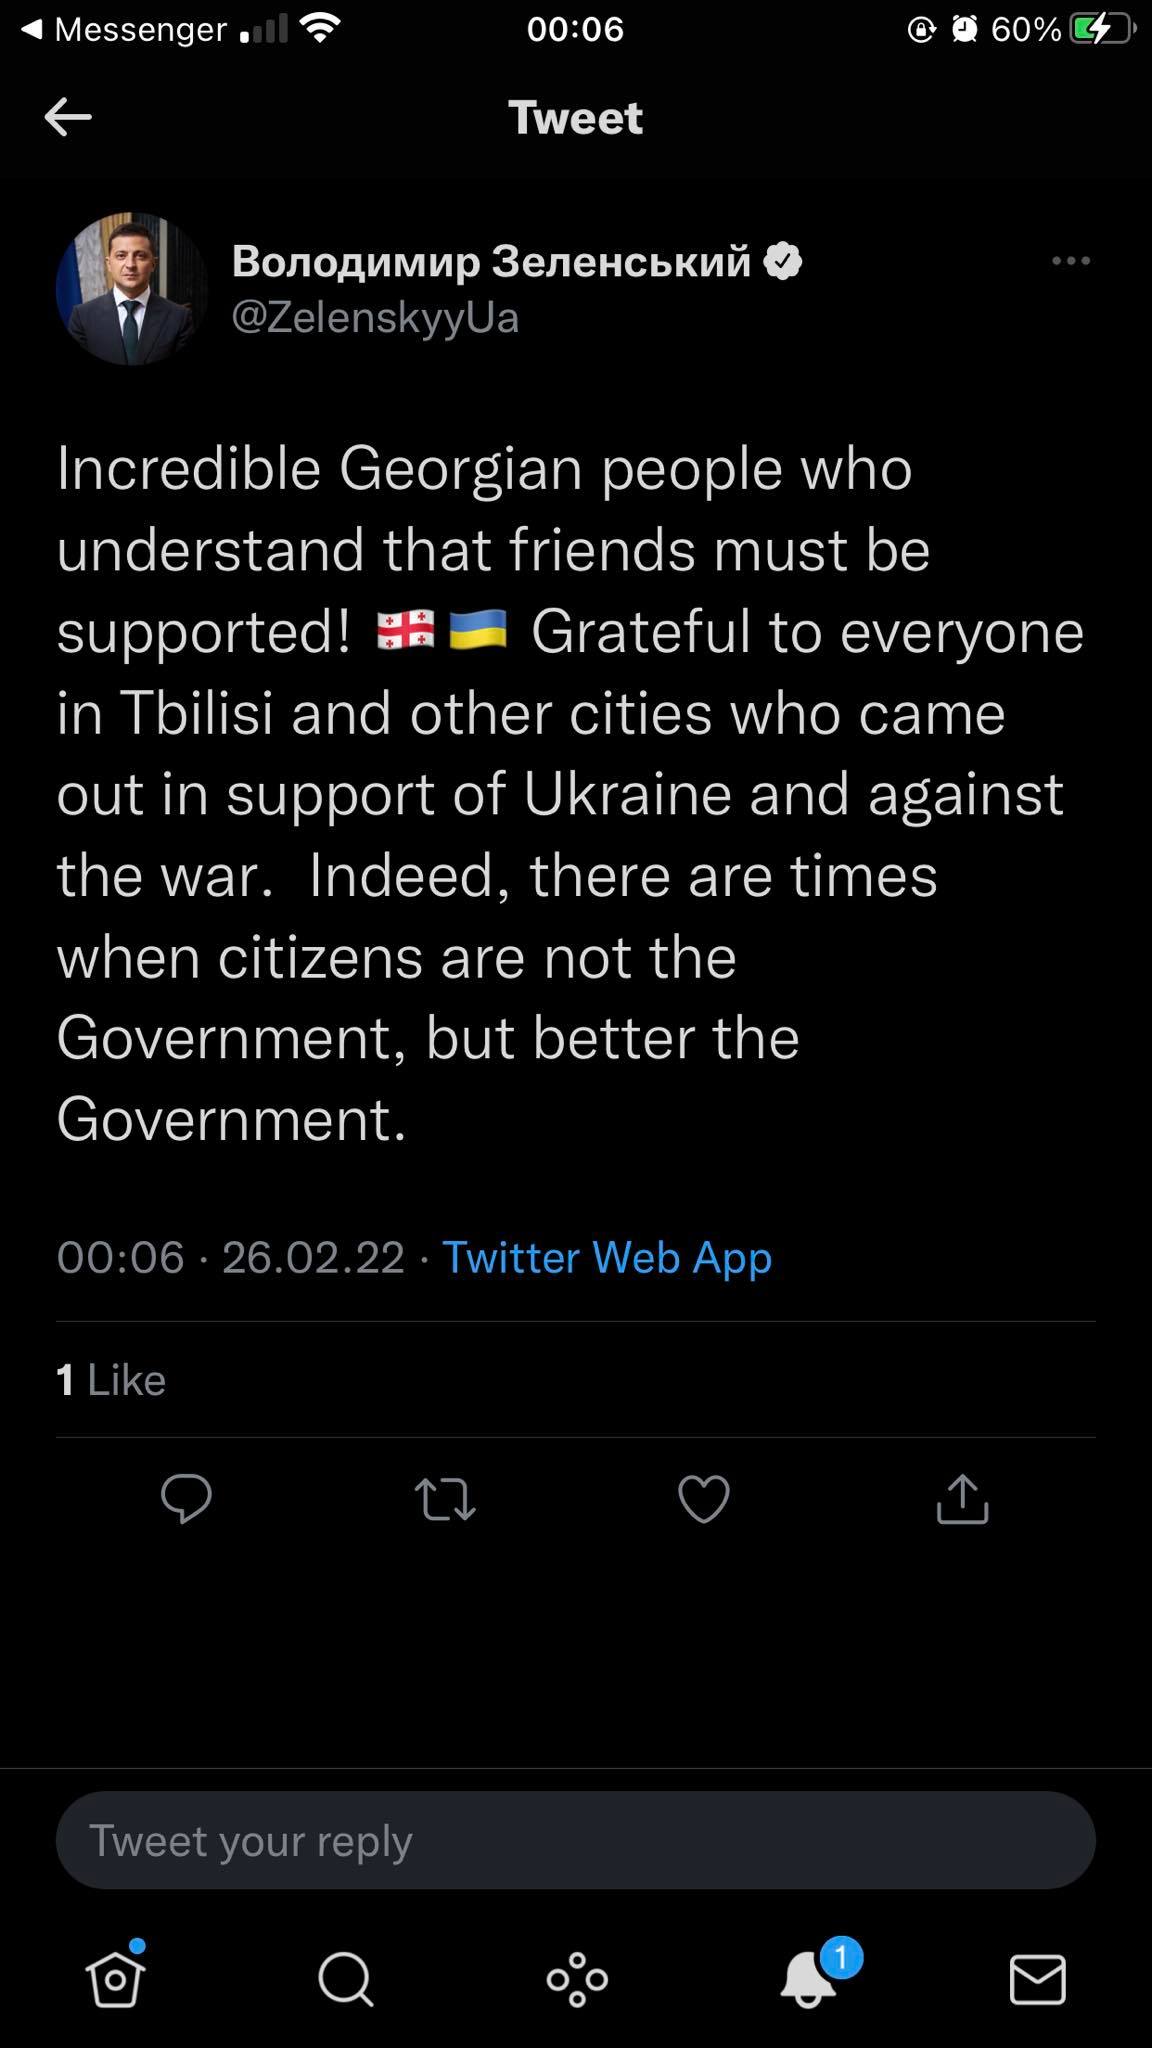
Task: Open the Home tab icon
Action: pyautogui.click(x=115, y=1978)
